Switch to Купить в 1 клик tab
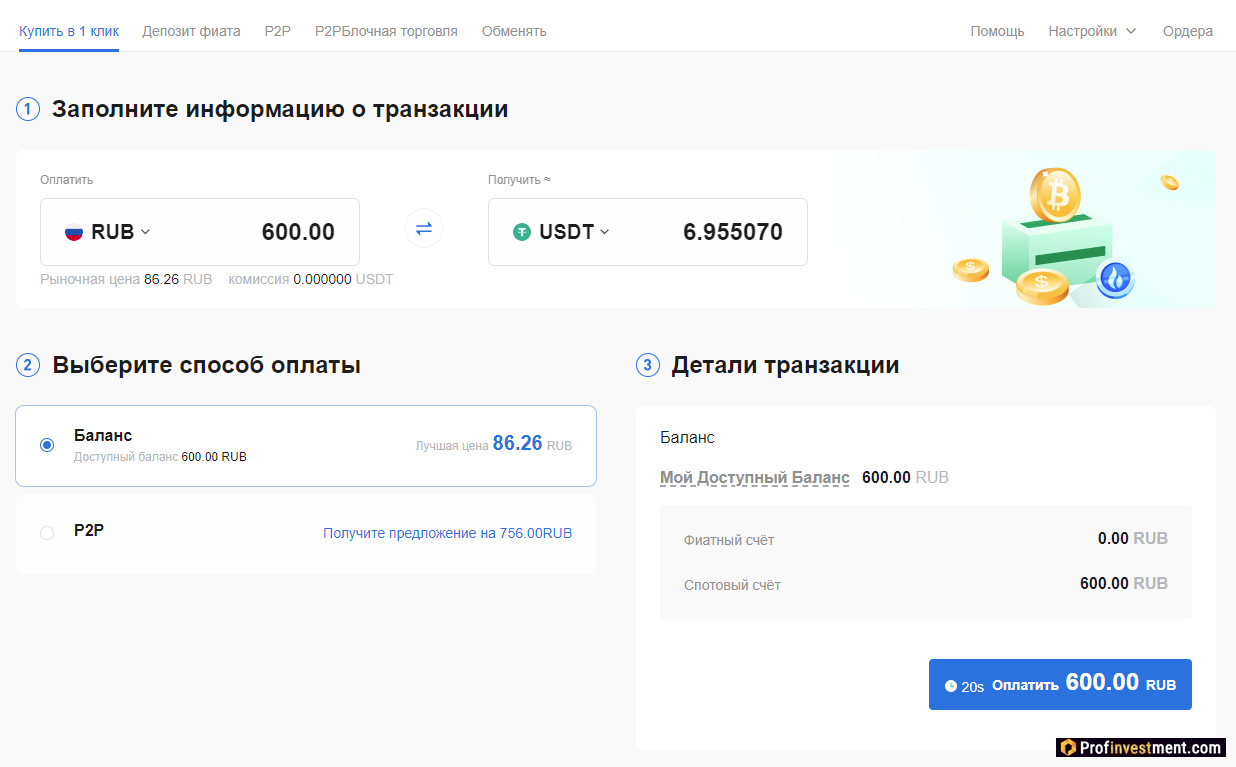Screen dimensions: 1236x767 tap(69, 31)
